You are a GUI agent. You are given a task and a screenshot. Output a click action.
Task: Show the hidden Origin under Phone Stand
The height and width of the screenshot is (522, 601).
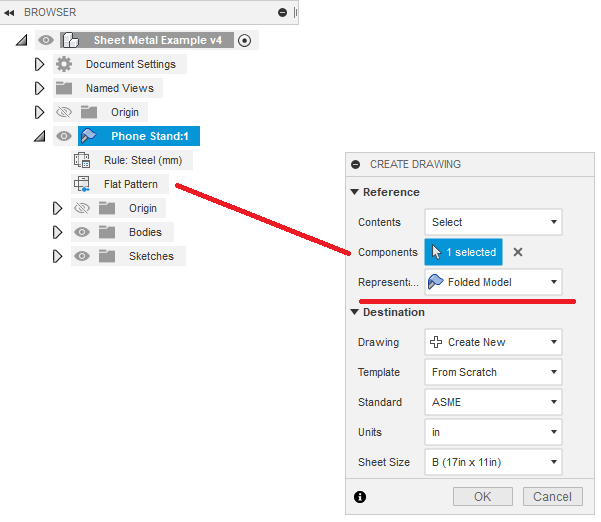(82, 208)
